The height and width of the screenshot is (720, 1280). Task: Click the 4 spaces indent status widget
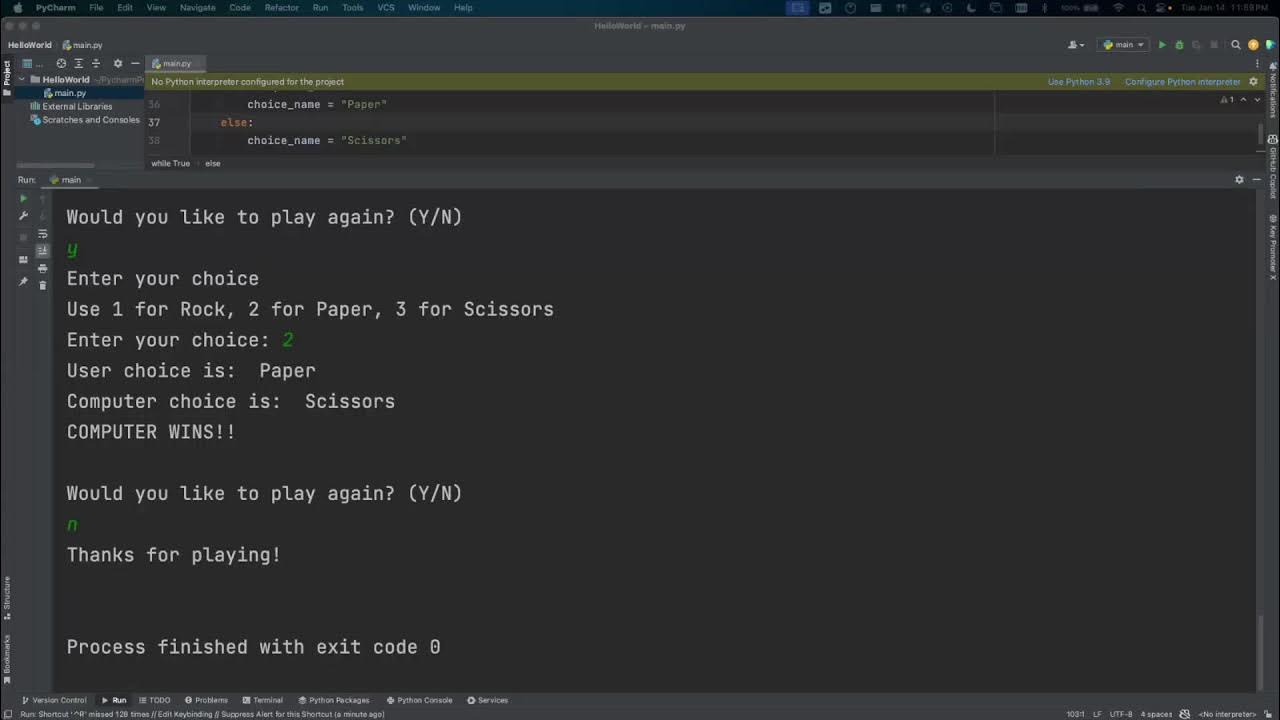(x=1157, y=714)
